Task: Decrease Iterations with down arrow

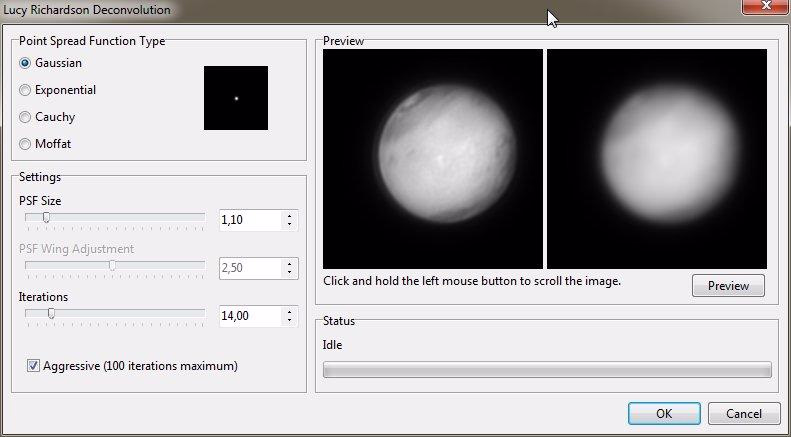Action: point(289,321)
